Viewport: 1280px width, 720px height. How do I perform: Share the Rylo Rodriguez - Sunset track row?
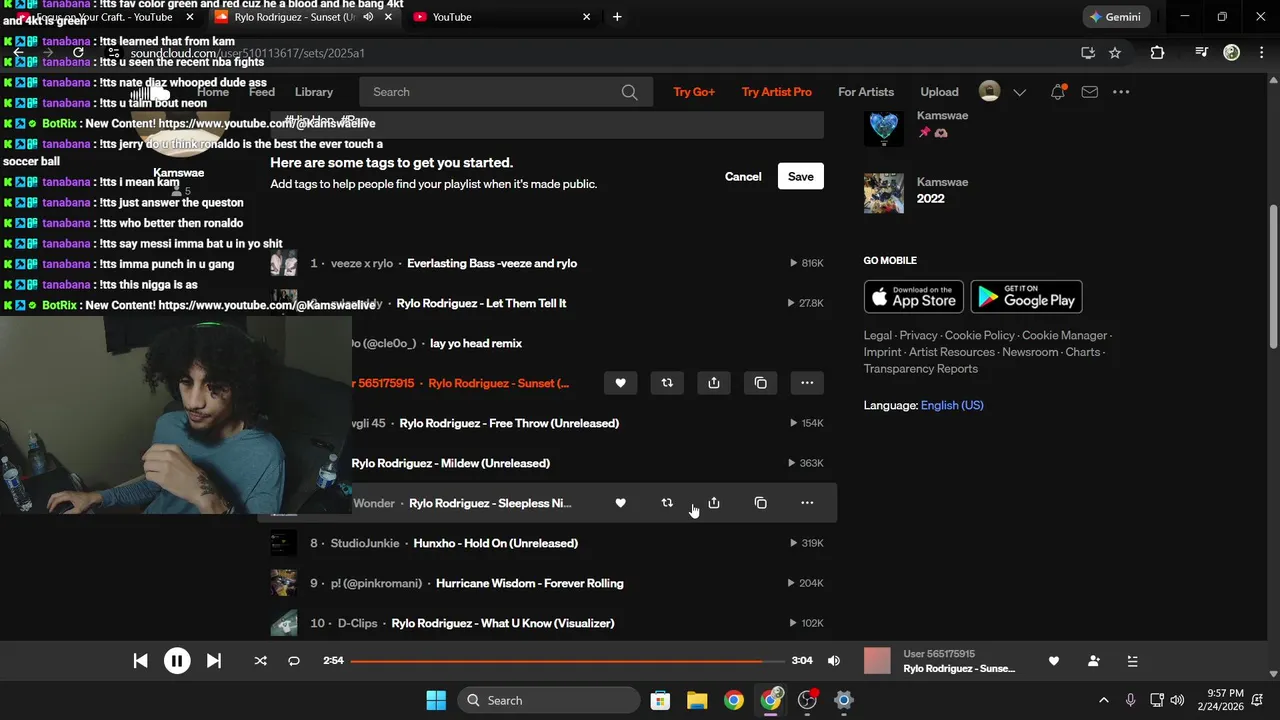[x=714, y=383]
